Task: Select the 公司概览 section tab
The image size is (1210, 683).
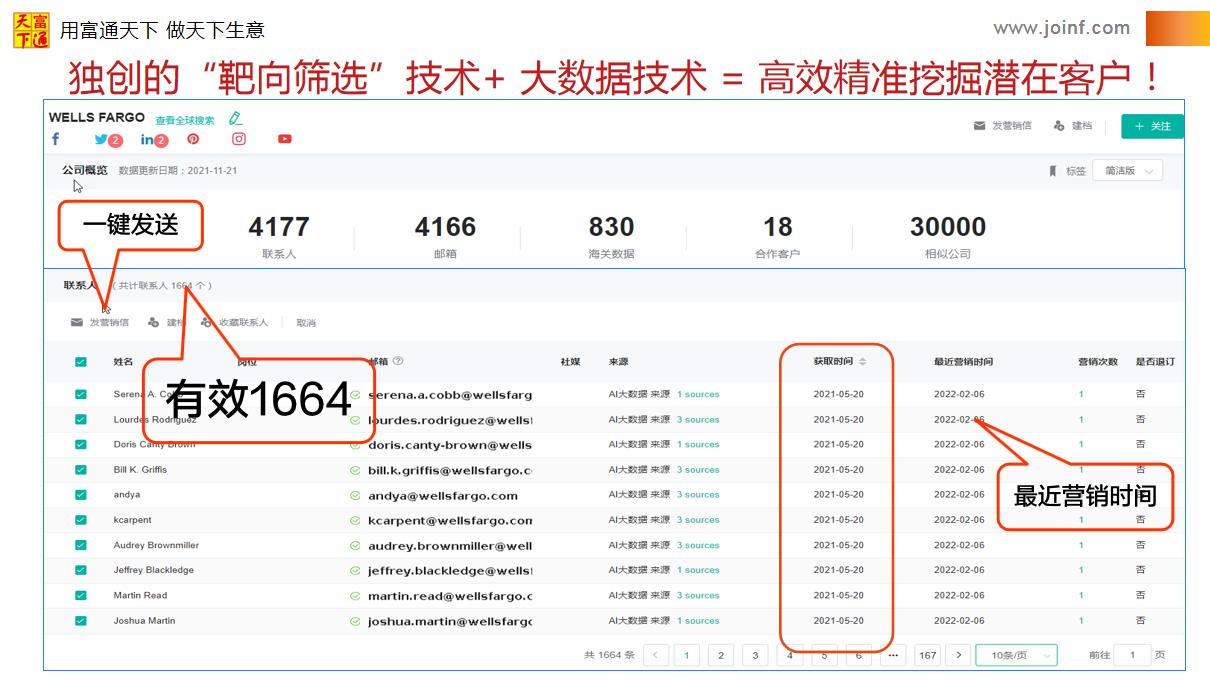Action: click(x=85, y=170)
